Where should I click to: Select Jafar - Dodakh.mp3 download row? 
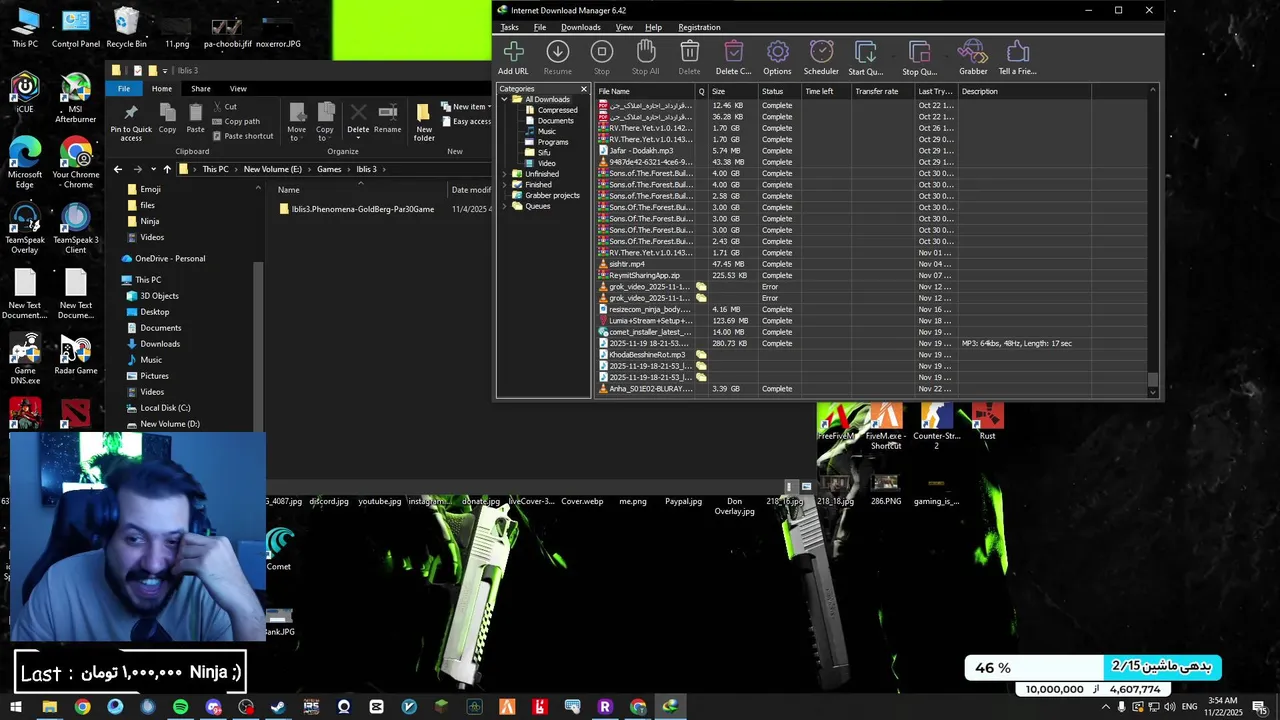coord(873,150)
